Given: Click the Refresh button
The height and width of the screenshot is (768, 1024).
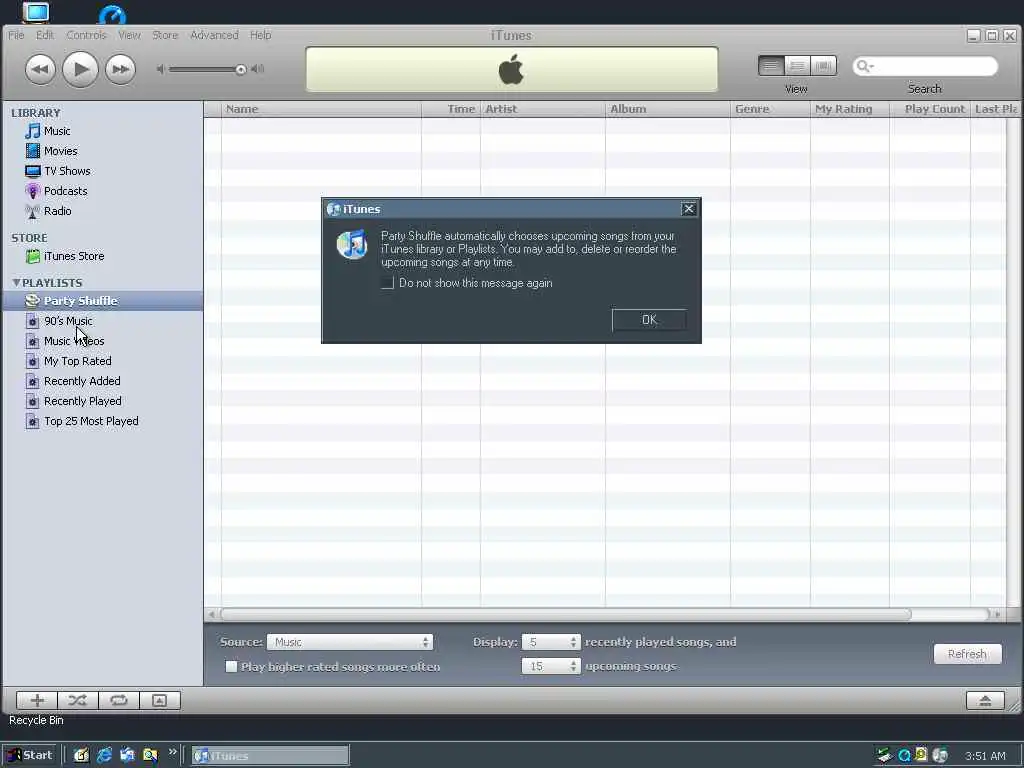Looking at the screenshot, I should [967, 654].
